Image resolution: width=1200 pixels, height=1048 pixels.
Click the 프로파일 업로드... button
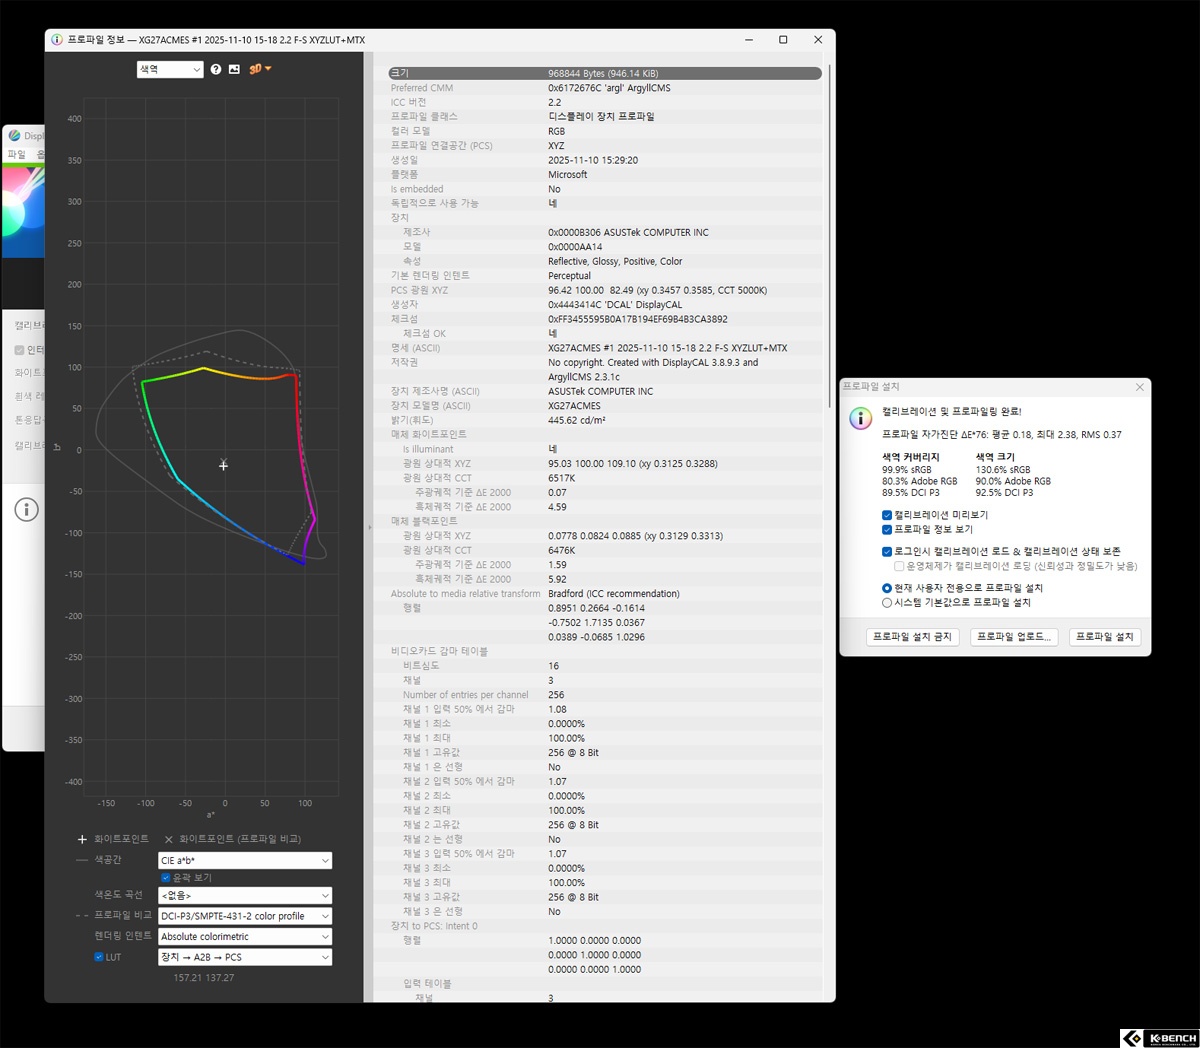1013,637
